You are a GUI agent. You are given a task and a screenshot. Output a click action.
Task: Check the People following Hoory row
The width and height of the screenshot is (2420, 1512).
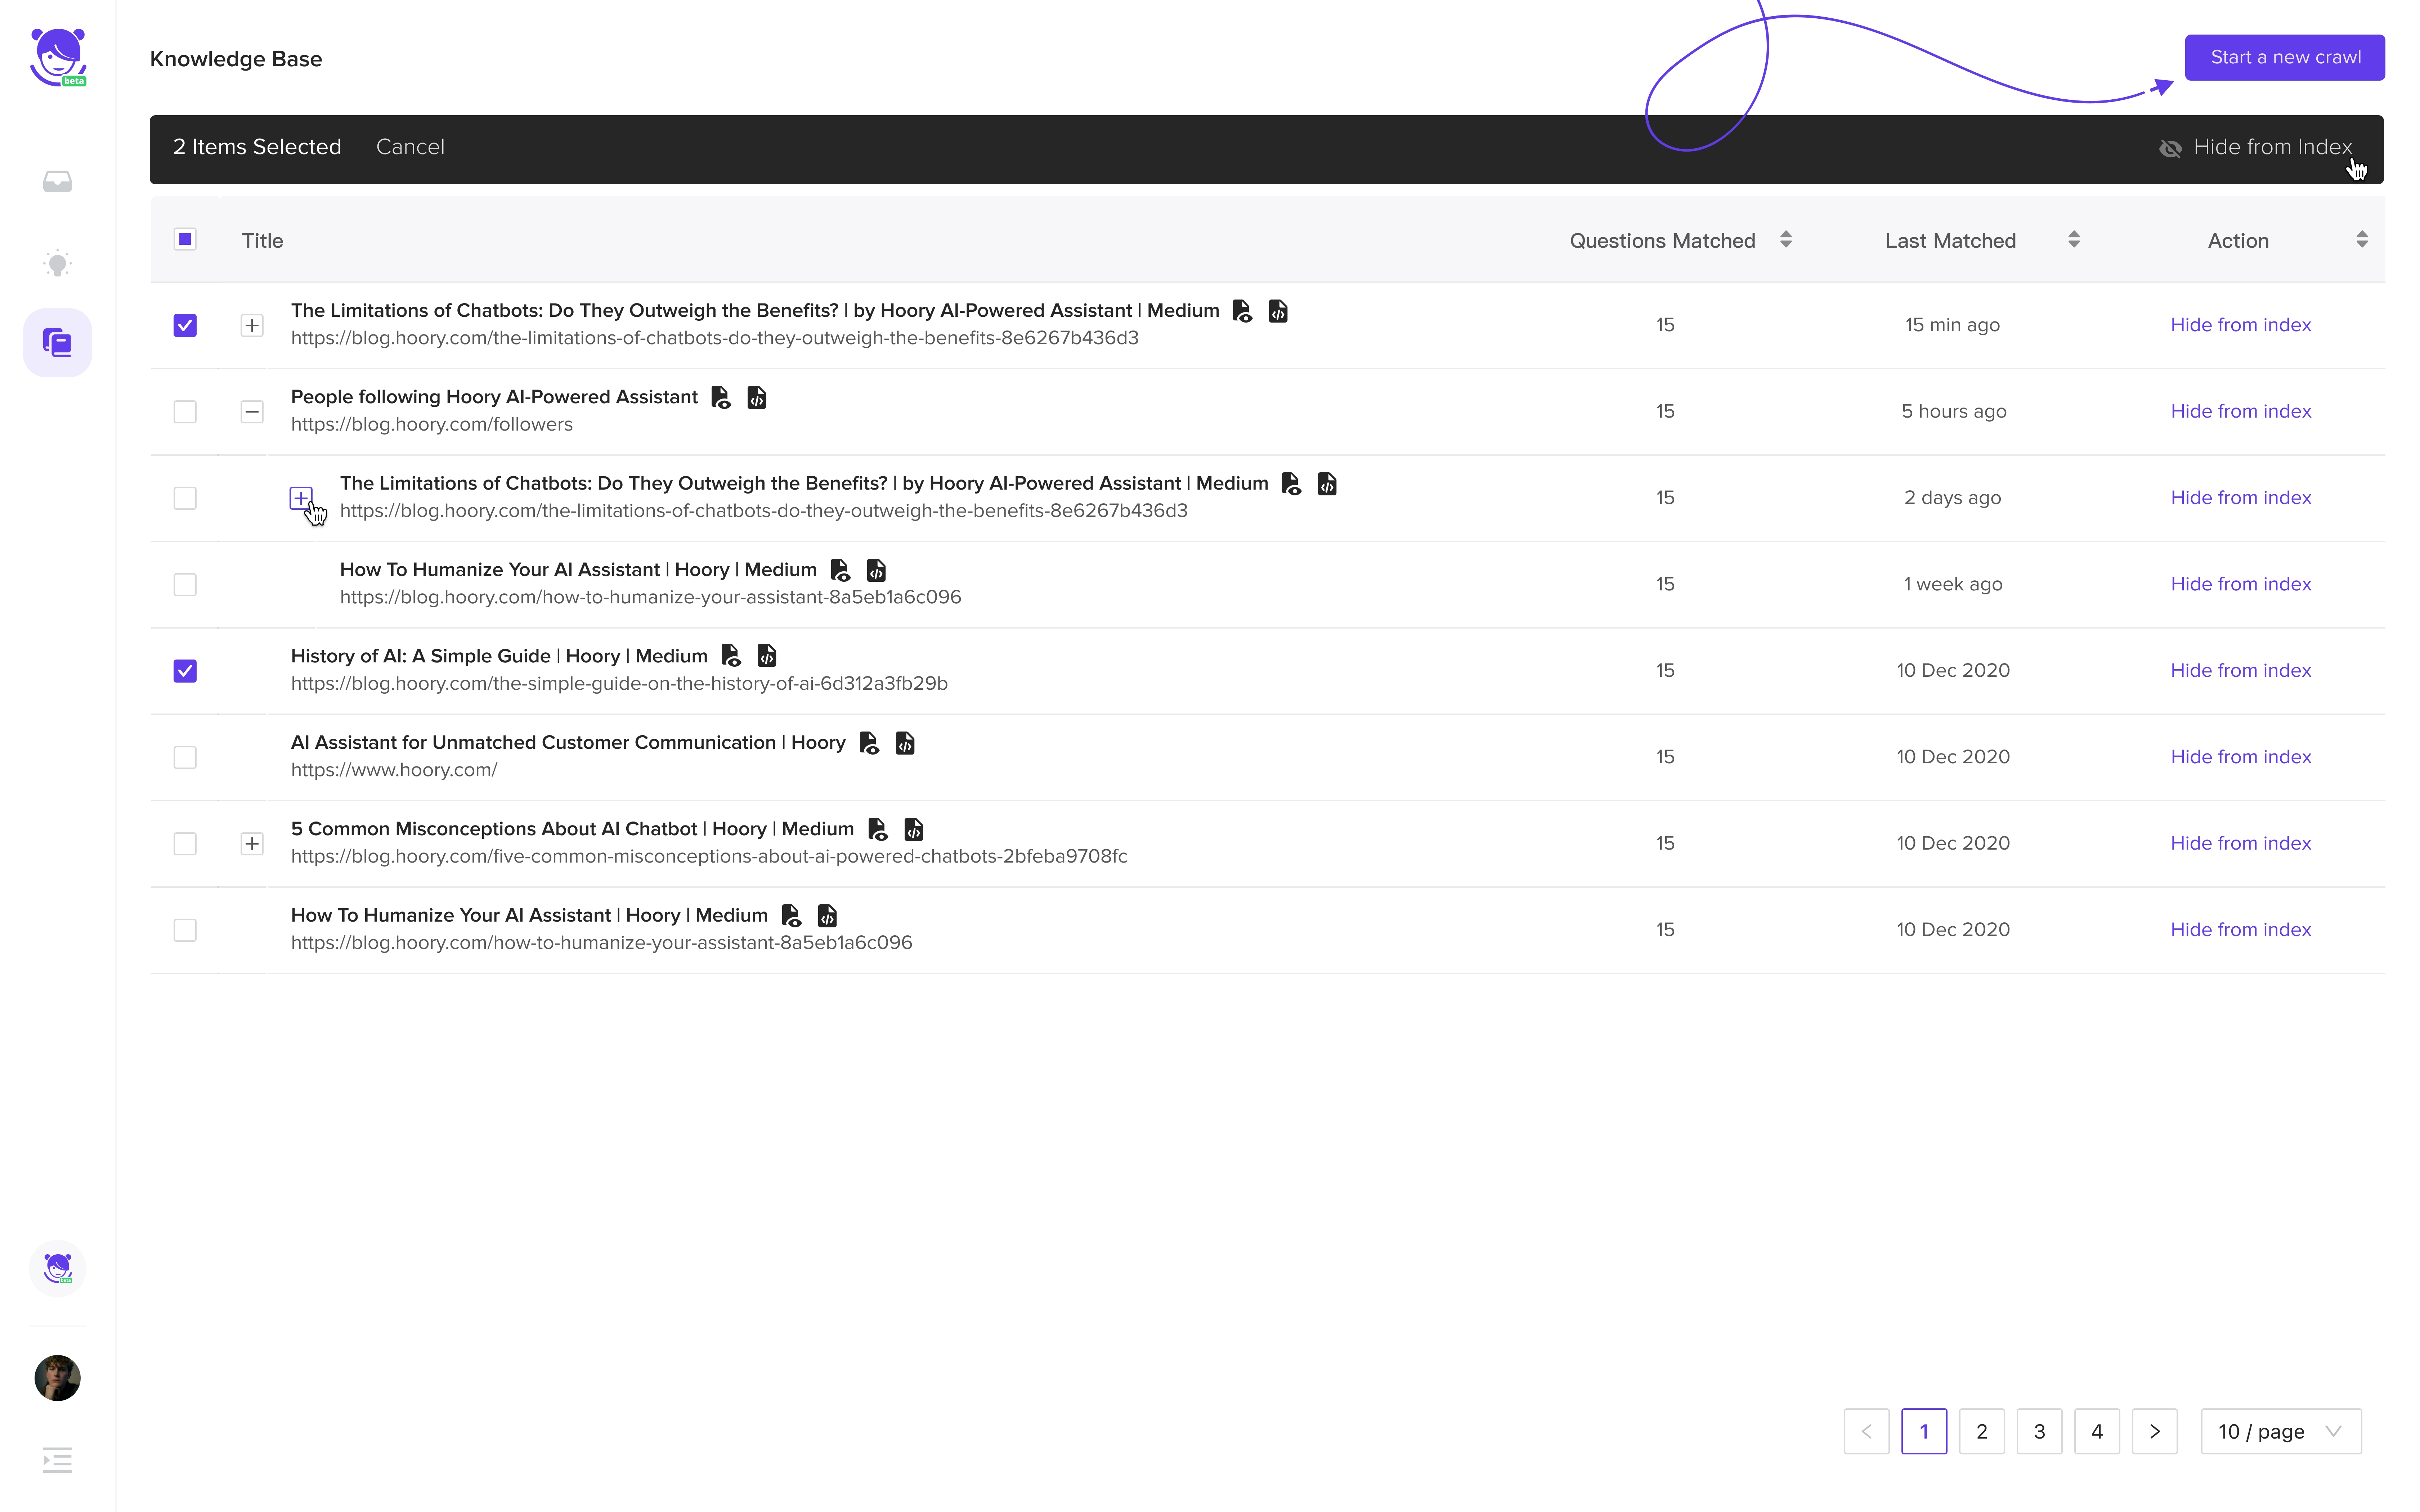point(185,412)
